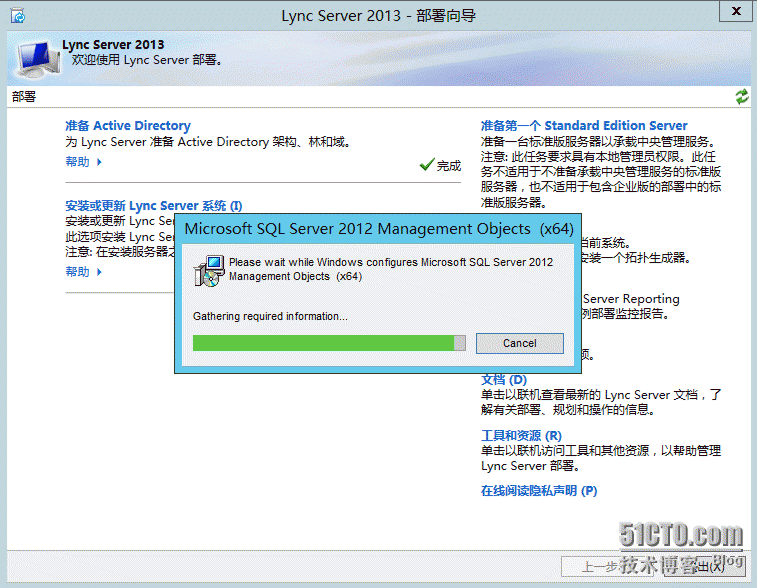Open 安装或更新 Lync Server 系统 link
The height and width of the screenshot is (588, 757).
click(x=154, y=206)
